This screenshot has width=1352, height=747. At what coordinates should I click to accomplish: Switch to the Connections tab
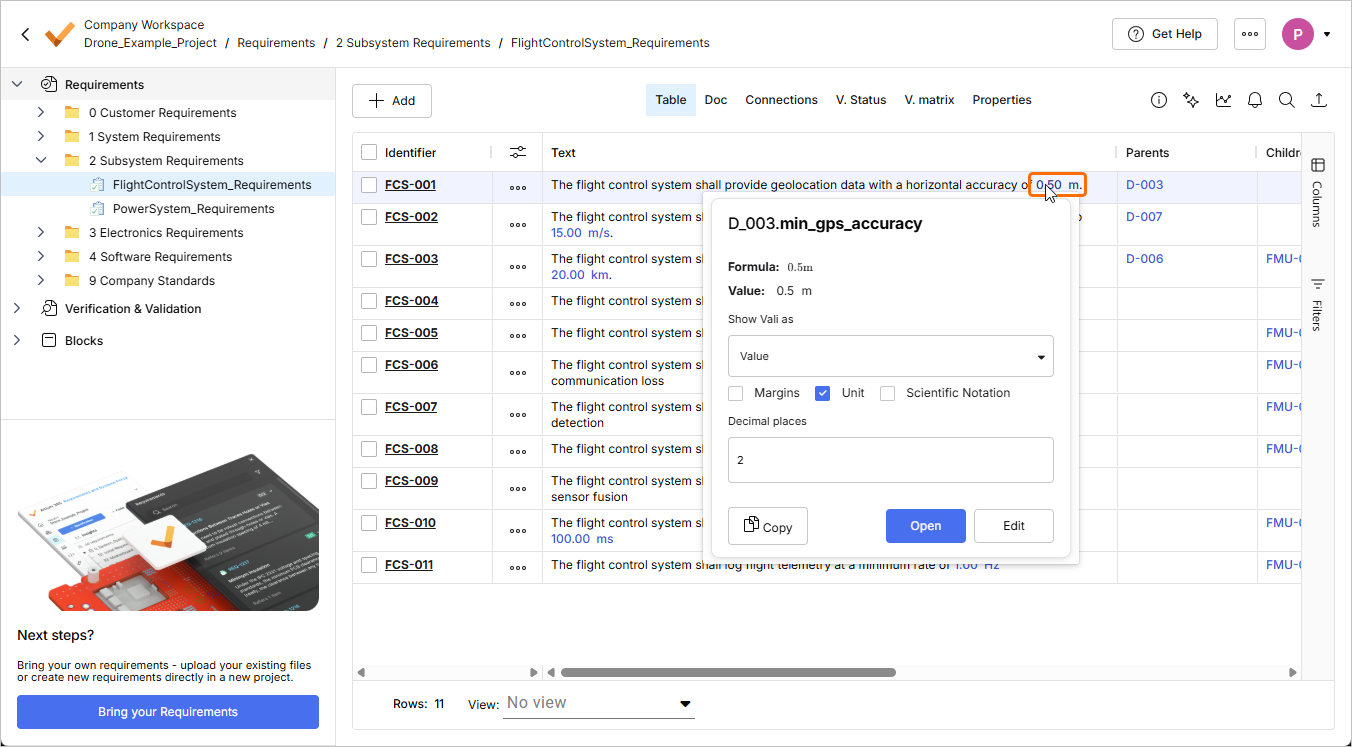[x=781, y=100]
